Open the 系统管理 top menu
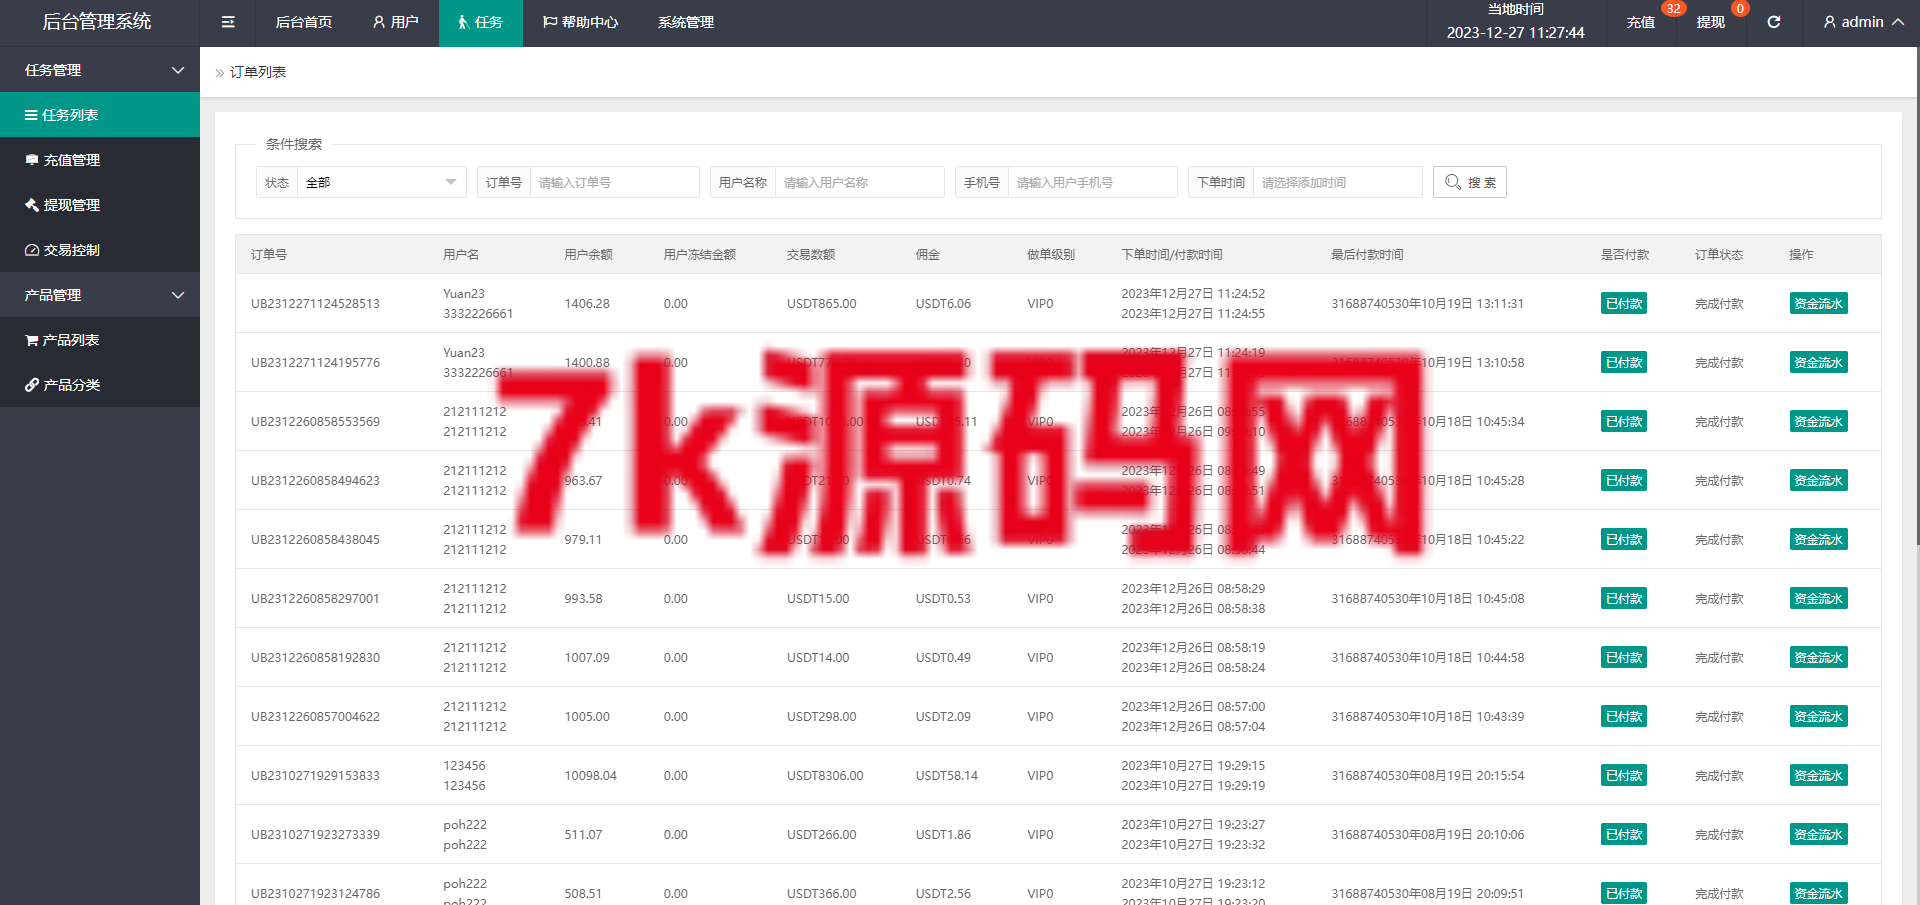Image resolution: width=1920 pixels, height=905 pixels. [x=686, y=22]
